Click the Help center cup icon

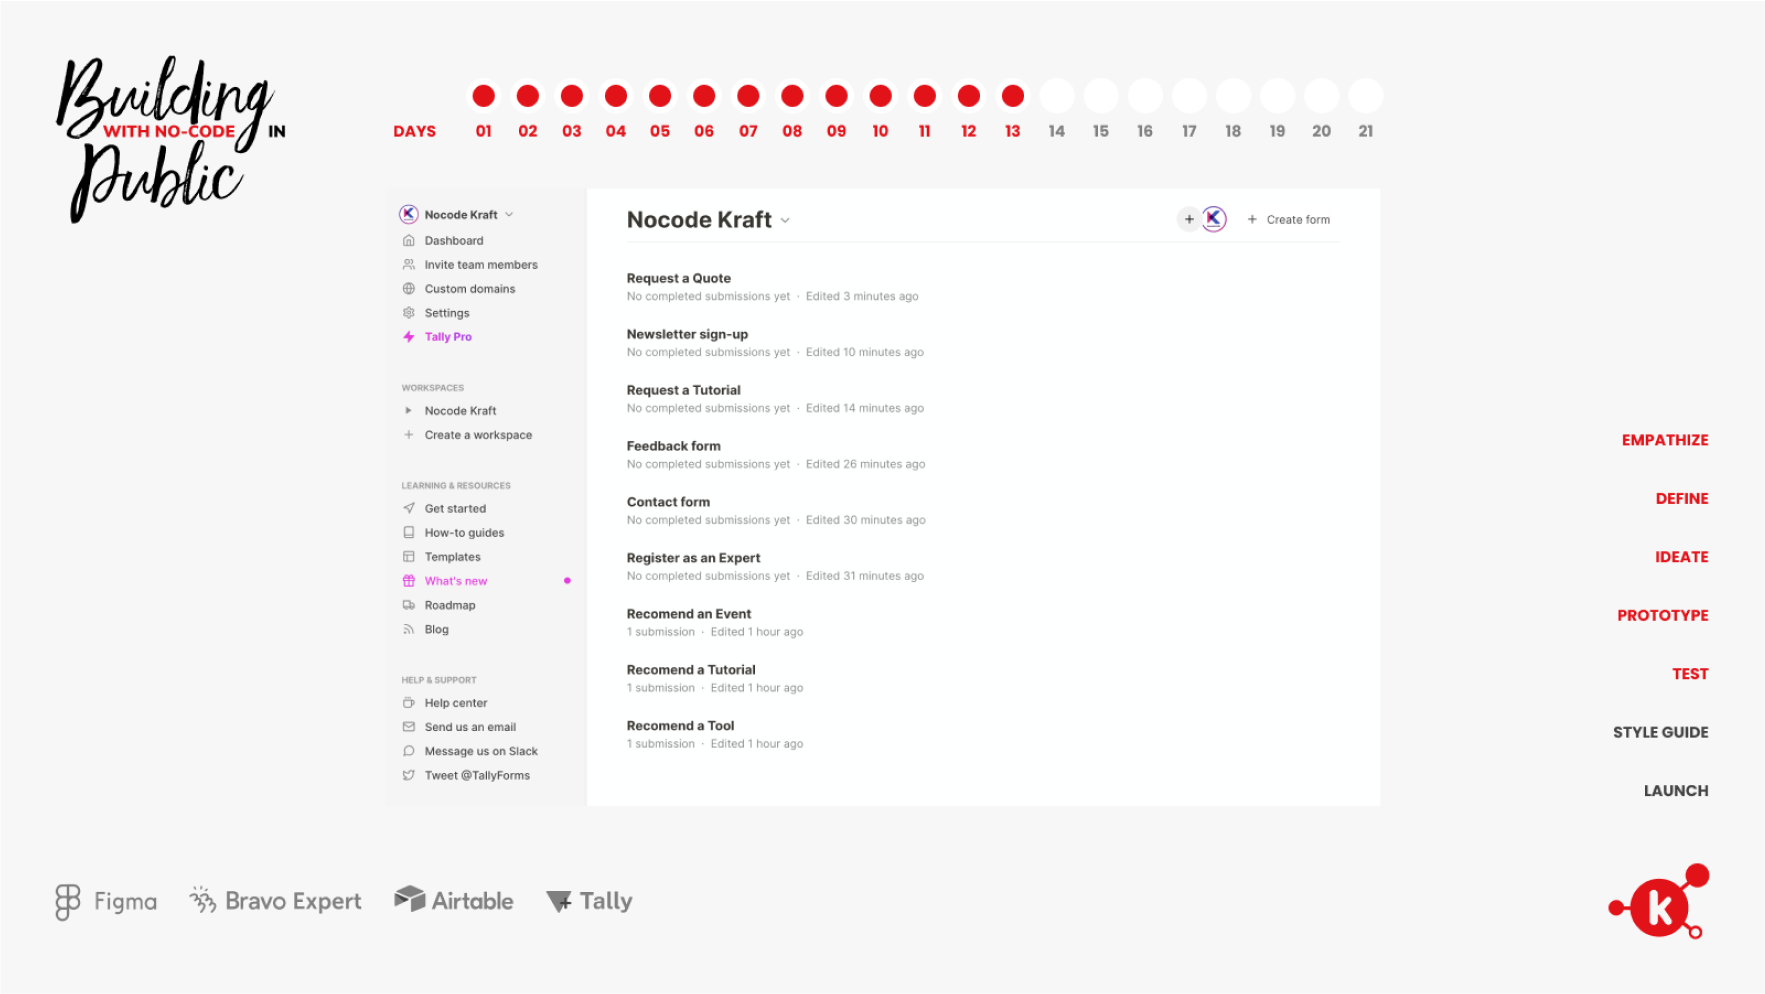coord(409,703)
